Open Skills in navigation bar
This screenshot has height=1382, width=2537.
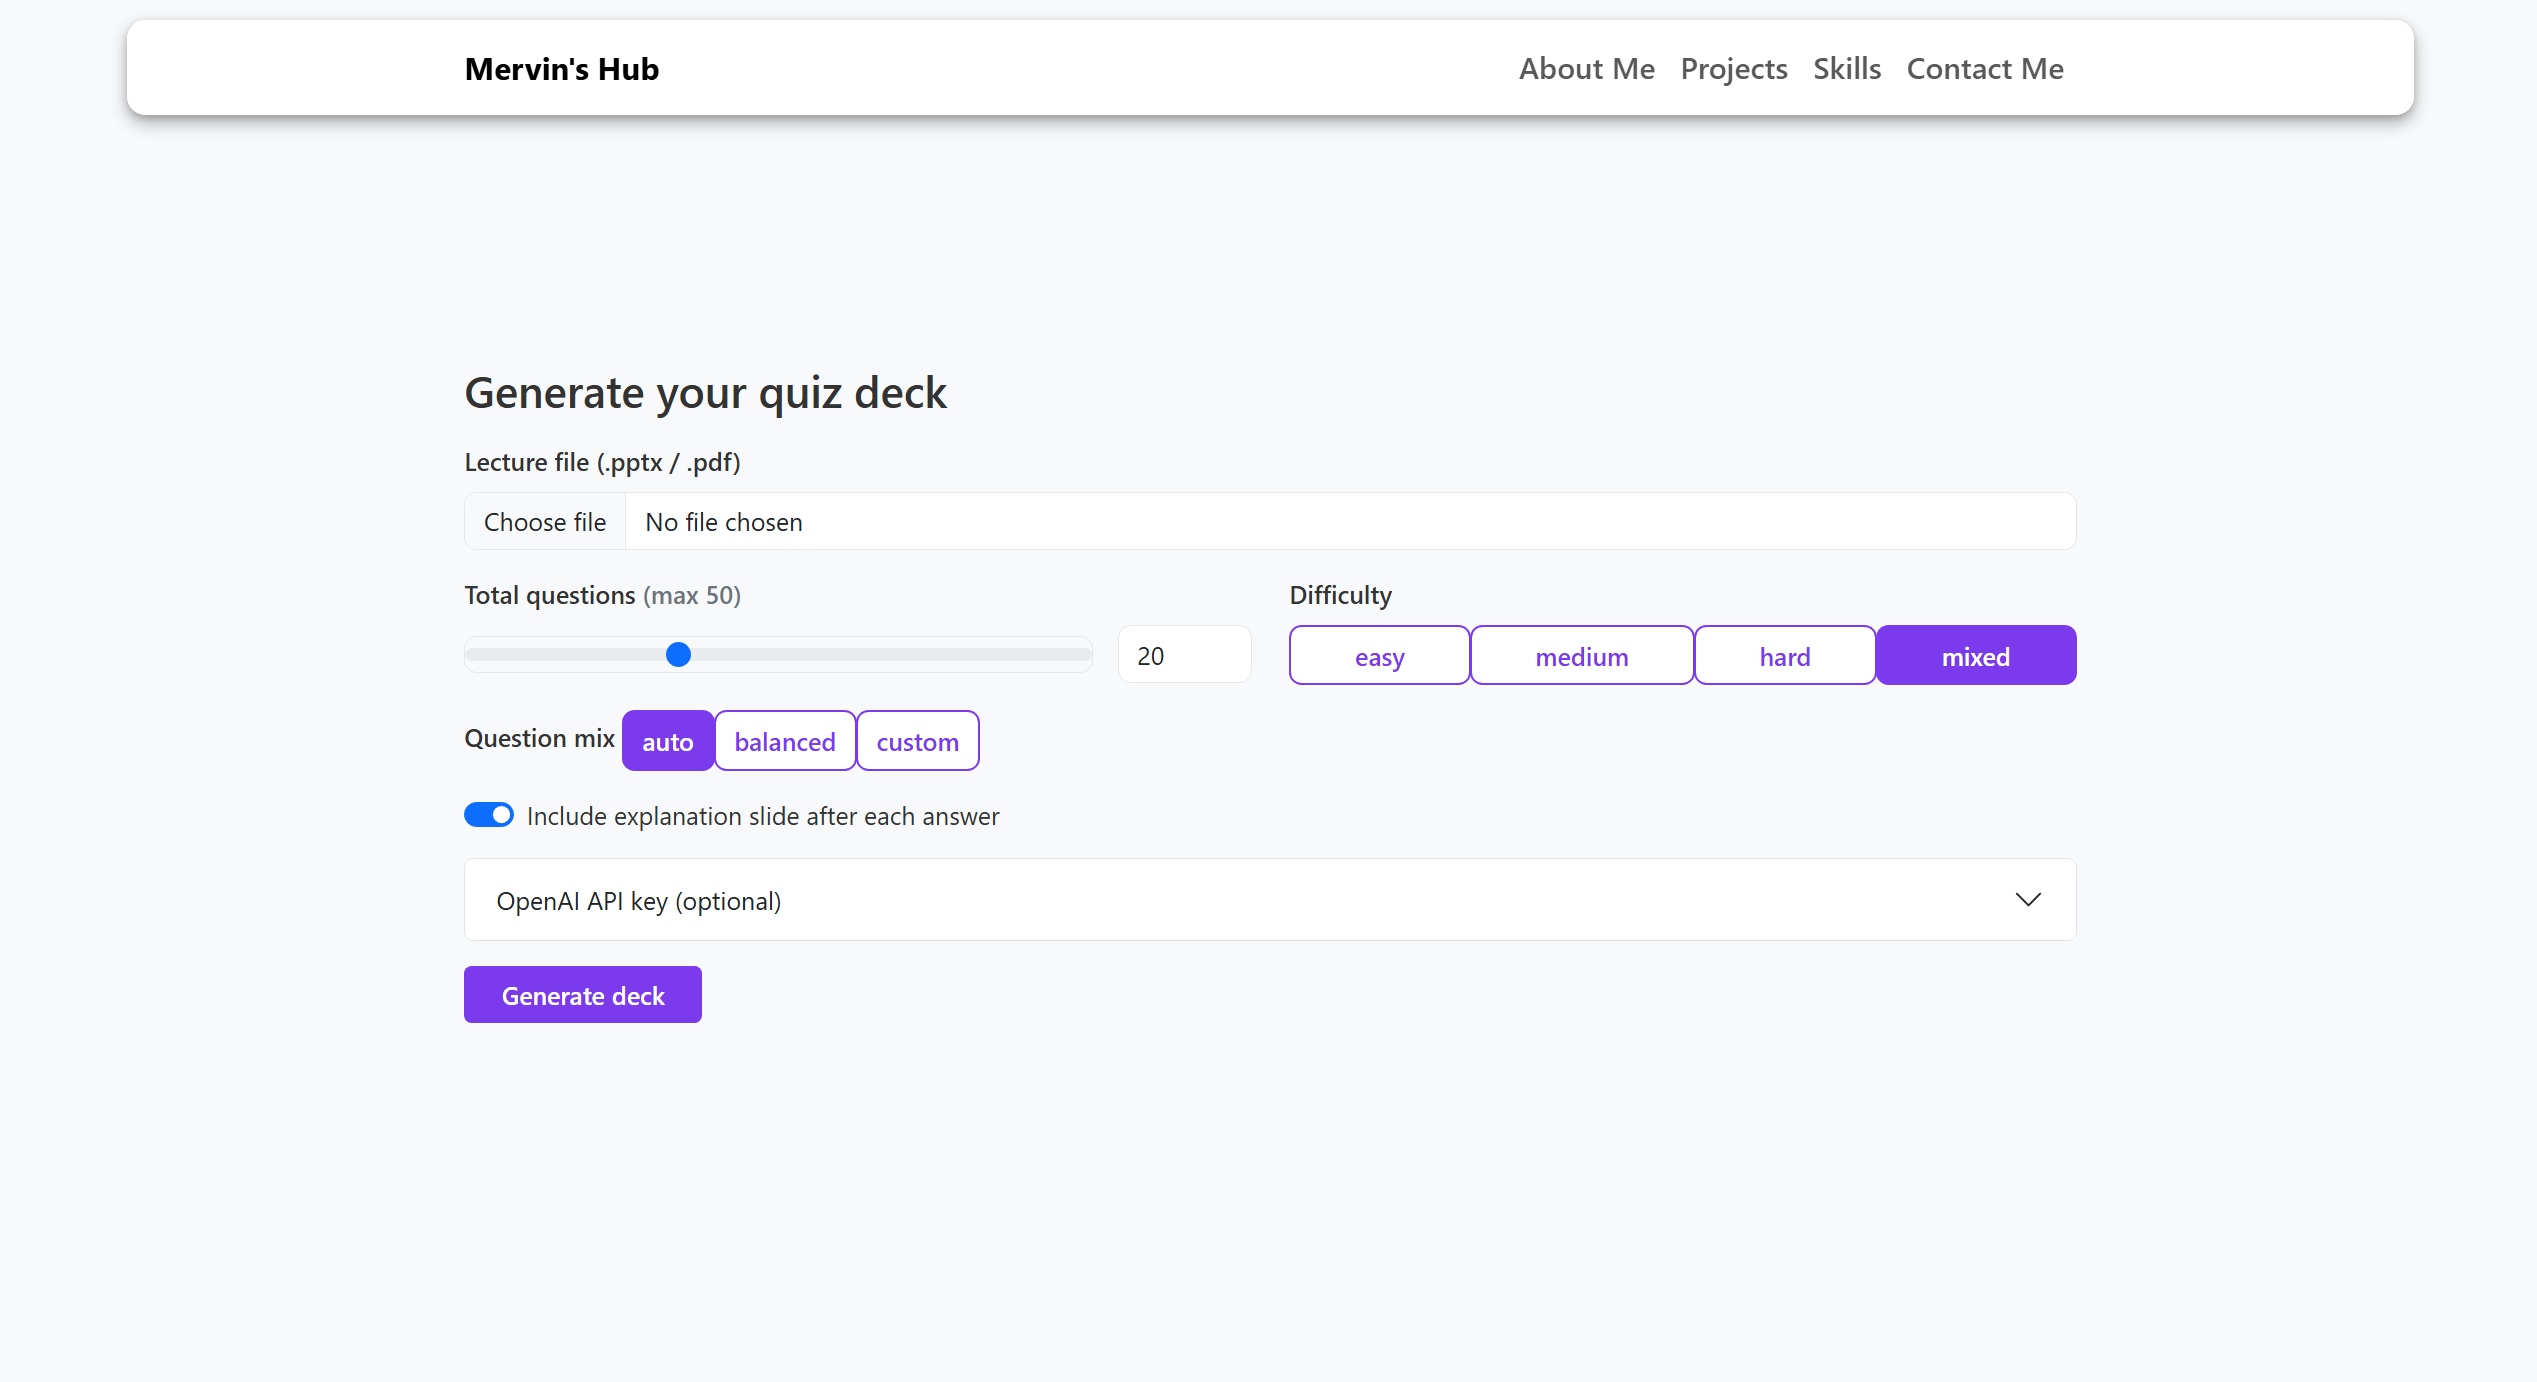(x=1846, y=69)
